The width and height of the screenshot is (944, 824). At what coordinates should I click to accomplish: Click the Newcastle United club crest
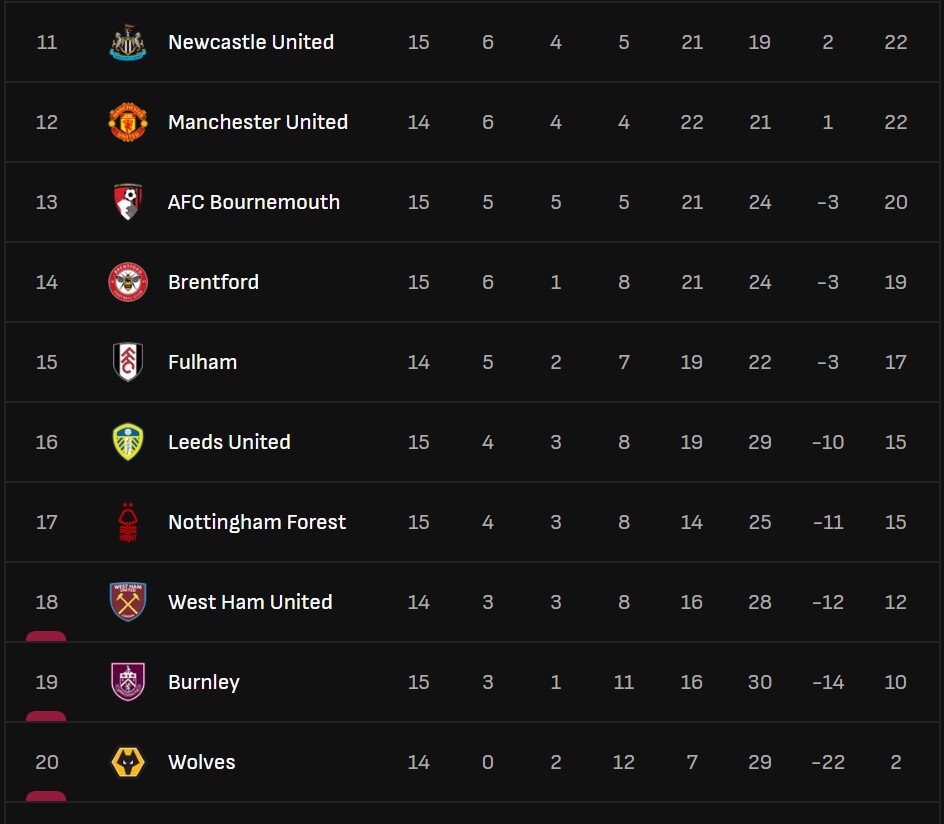click(128, 42)
